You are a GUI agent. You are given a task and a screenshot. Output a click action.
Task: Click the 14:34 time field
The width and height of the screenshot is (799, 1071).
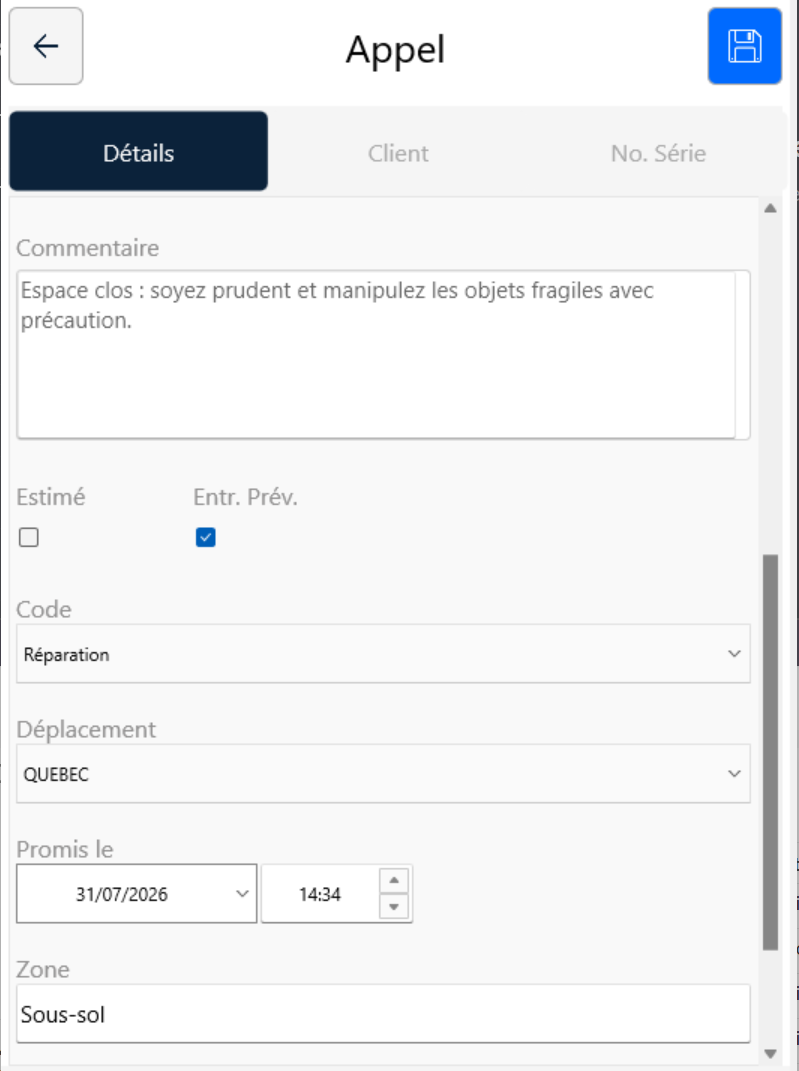pyautogui.click(x=320, y=894)
